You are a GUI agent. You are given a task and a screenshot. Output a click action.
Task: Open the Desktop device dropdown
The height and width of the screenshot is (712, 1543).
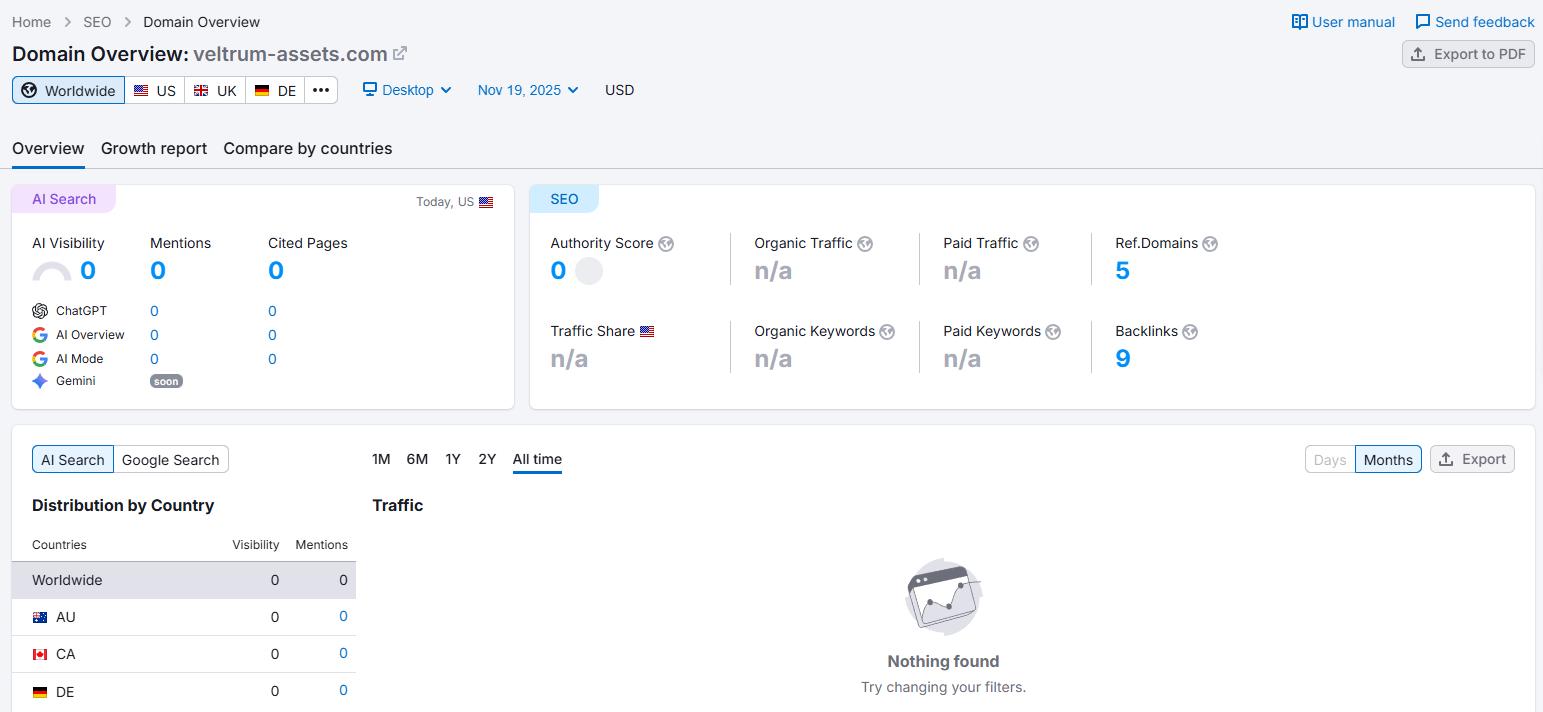[407, 89]
